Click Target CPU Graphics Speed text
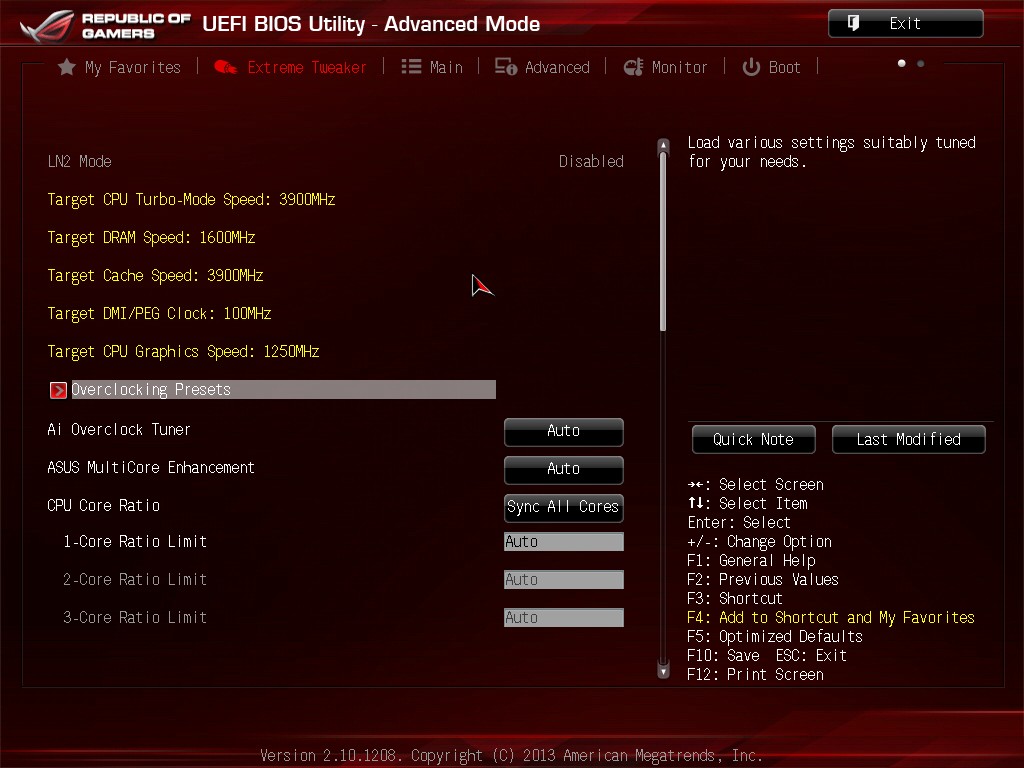Screen dimensions: 1024x768 tap(183, 351)
